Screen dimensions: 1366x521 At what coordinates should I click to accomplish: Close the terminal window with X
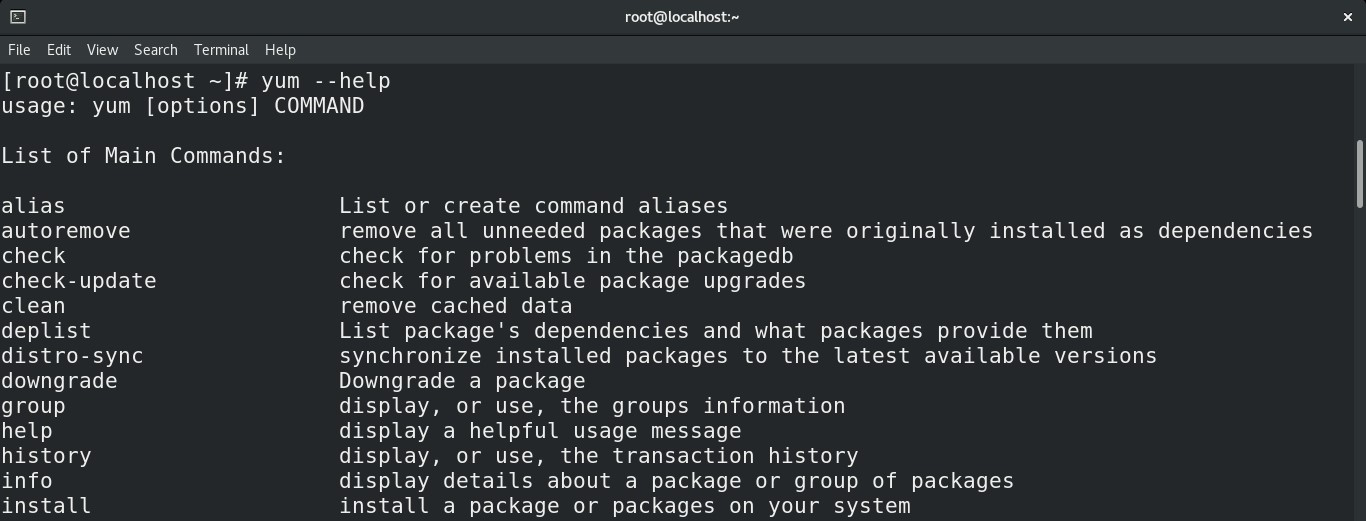point(1347,17)
